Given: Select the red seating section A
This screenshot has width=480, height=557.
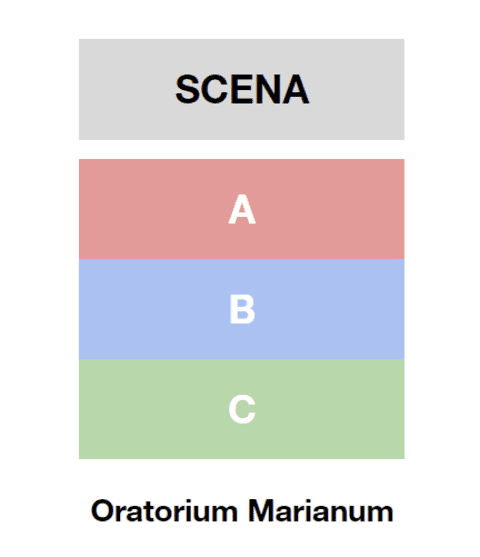Looking at the screenshot, I should coord(242,209).
